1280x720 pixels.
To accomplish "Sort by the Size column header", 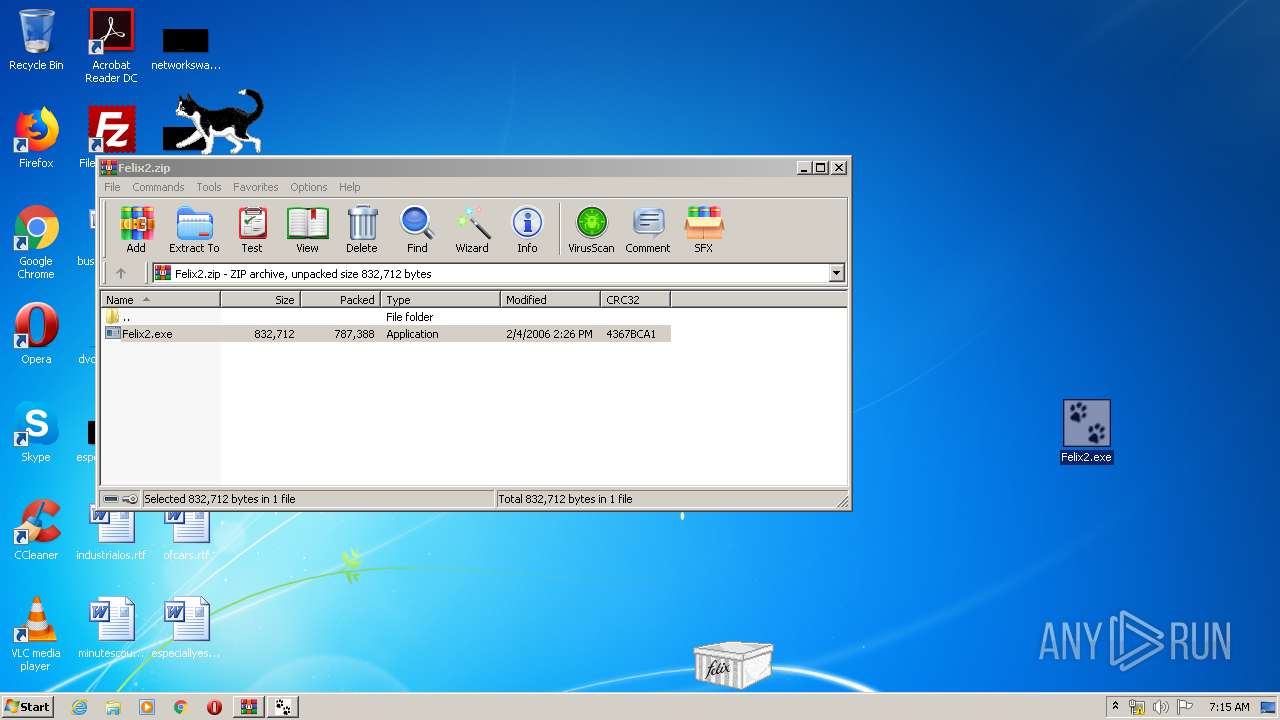I will (x=261, y=300).
